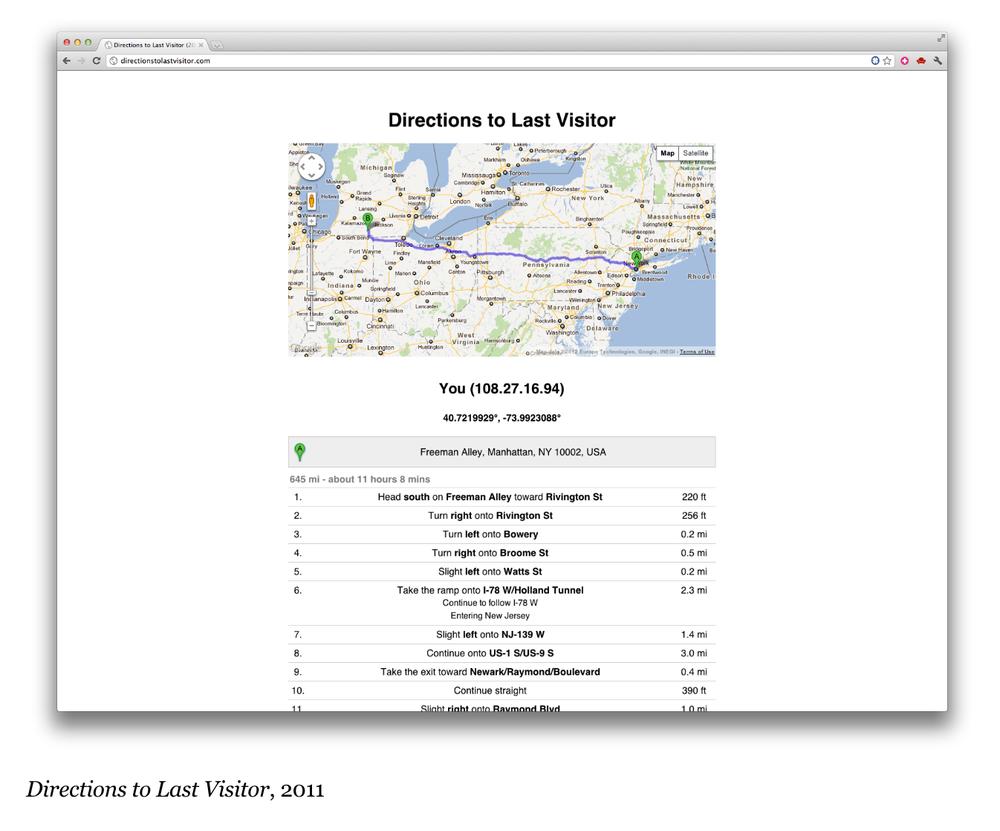This screenshot has width=1000, height=831.
Task: Click the 645 mi - about 11 hours summary
Action: click(360, 479)
